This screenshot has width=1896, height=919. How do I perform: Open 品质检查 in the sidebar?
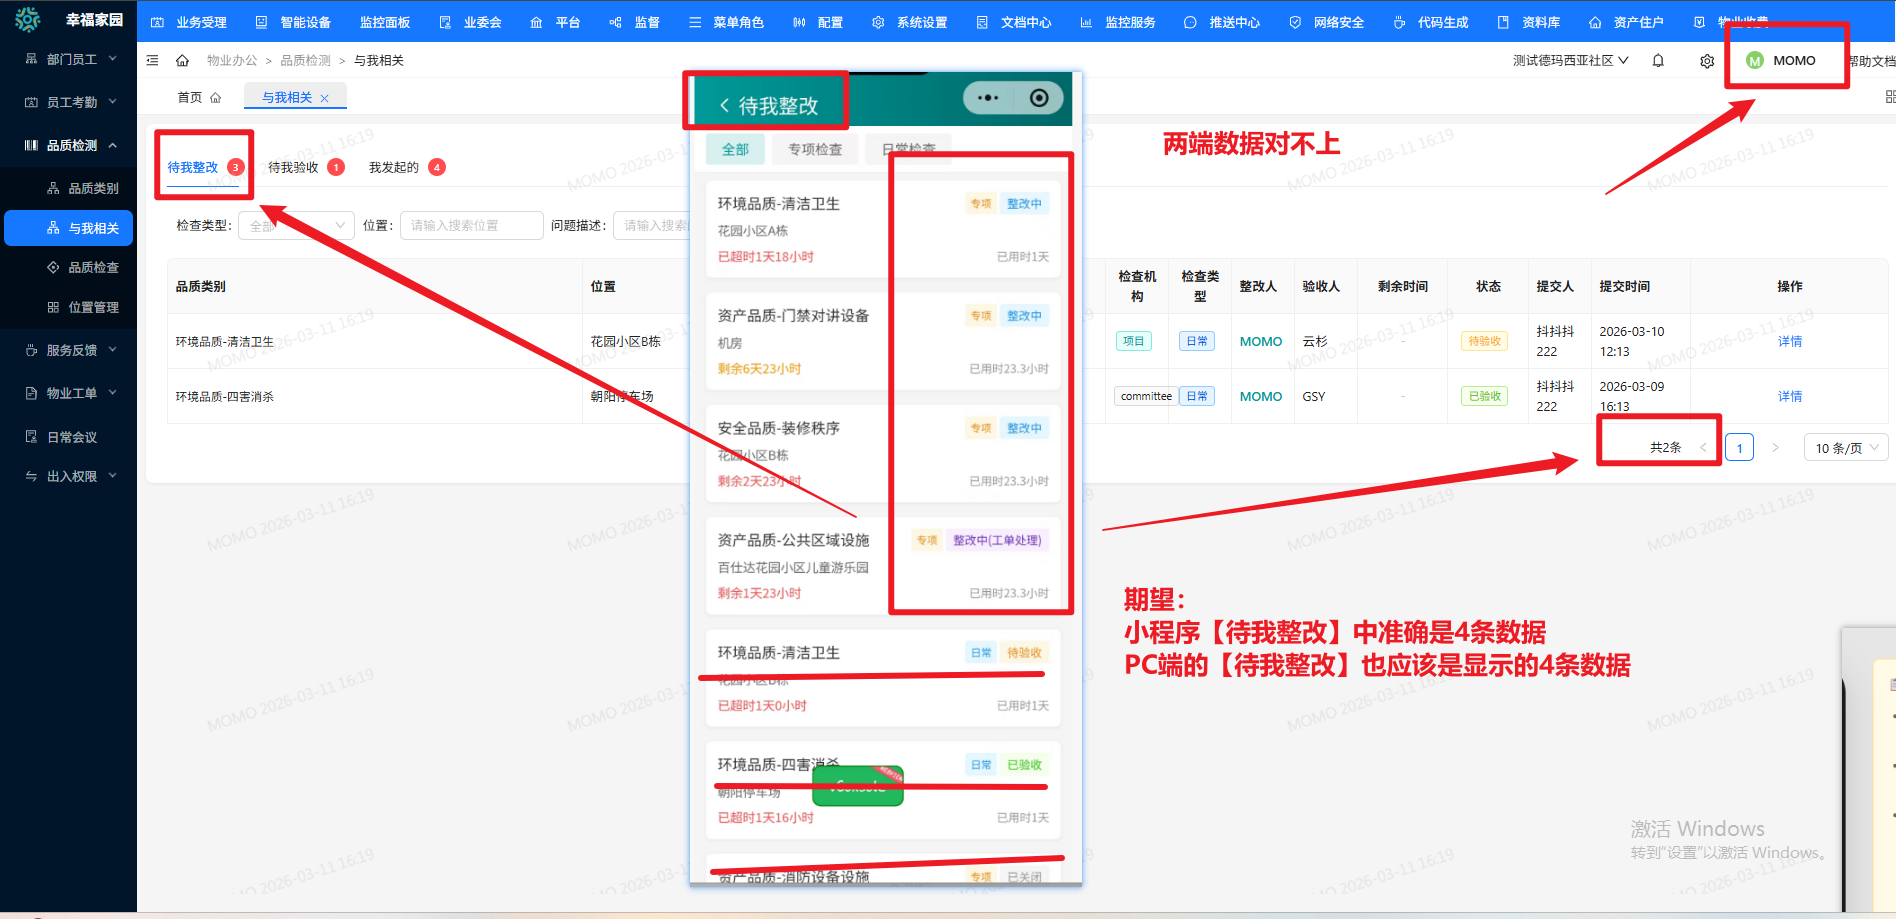click(x=93, y=267)
